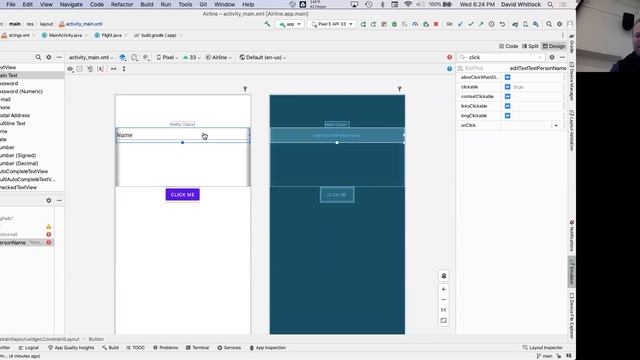Open palette panel gear settings

tap(49, 57)
